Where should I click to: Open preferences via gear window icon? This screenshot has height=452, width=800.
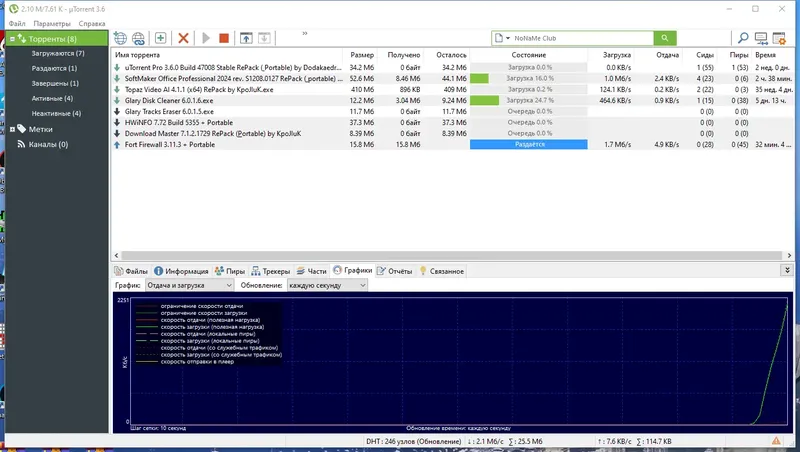(x=779, y=38)
